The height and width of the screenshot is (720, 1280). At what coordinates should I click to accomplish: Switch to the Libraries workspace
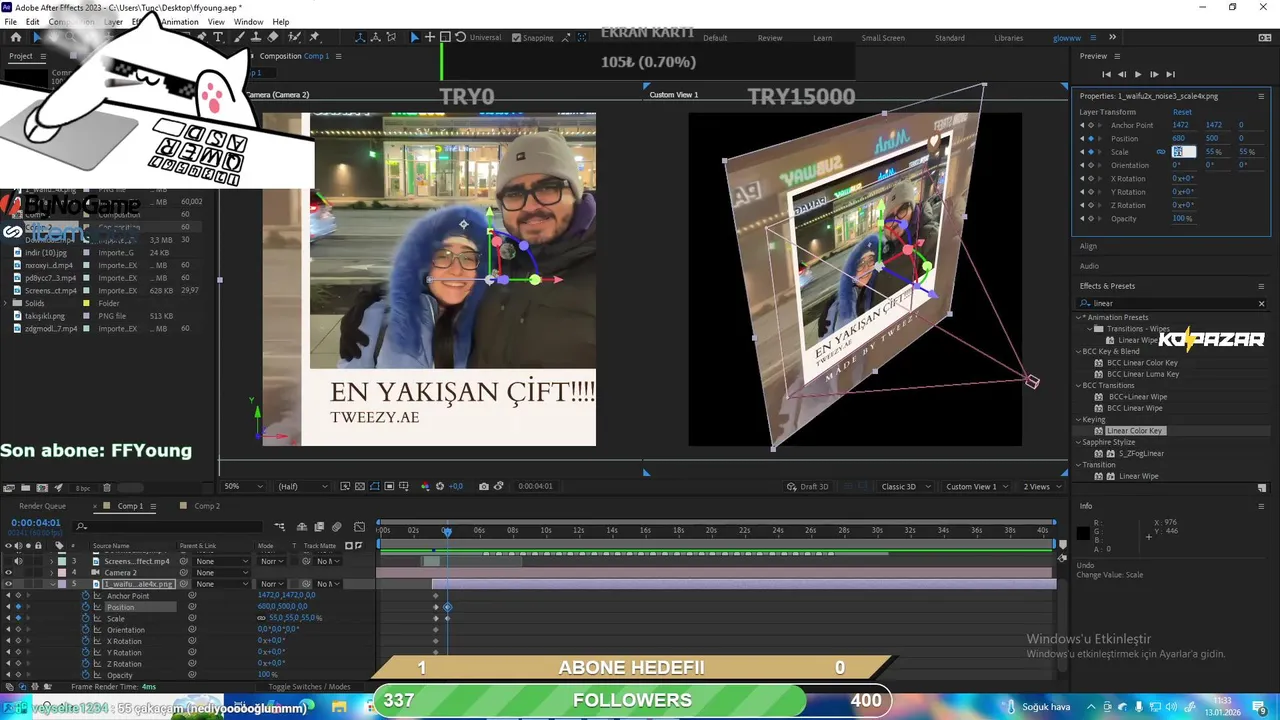click(1008, 38)
